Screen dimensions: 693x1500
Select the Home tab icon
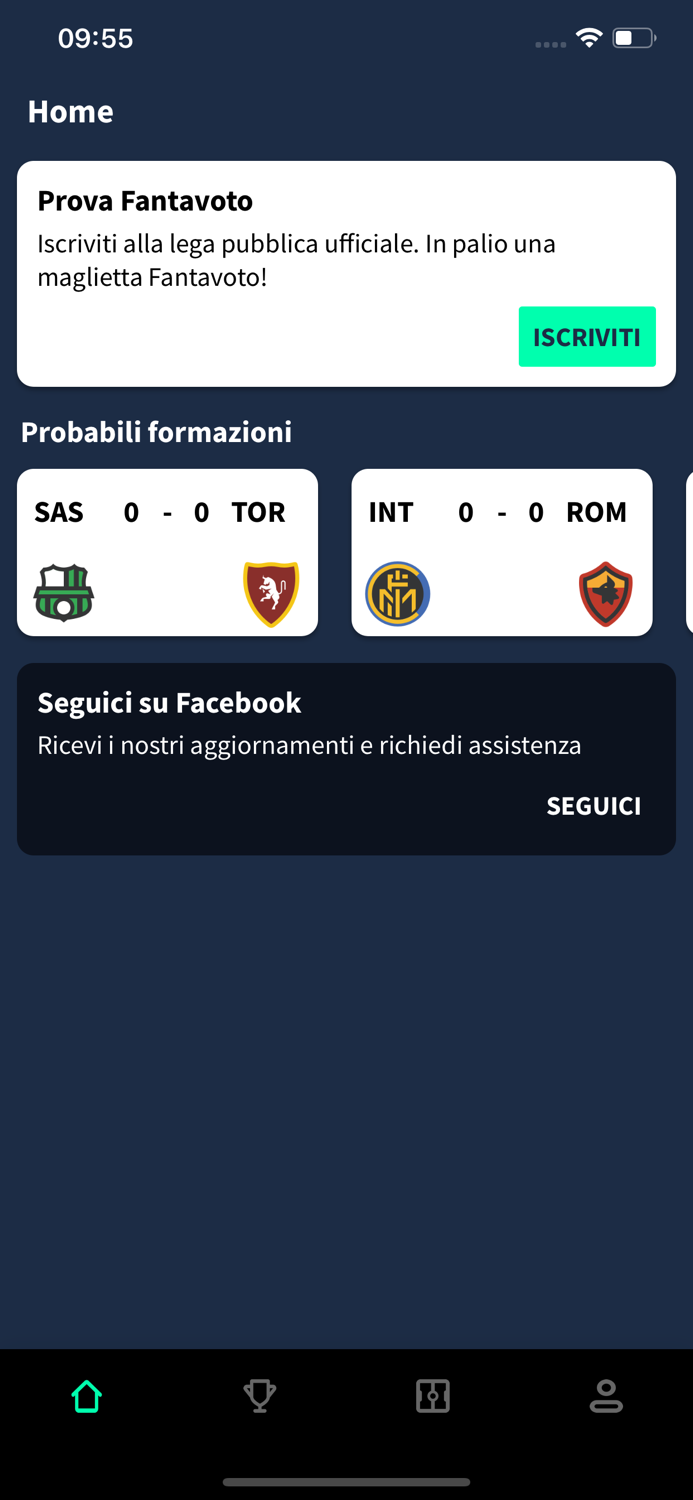pos(86,1396)
